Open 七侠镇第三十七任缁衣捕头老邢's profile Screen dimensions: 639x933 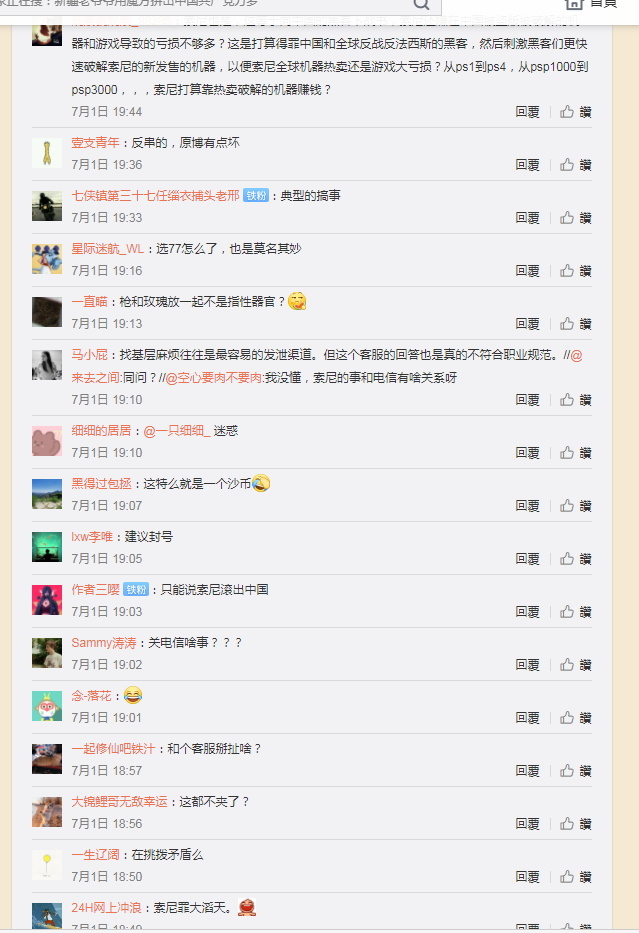coord(155,196)
